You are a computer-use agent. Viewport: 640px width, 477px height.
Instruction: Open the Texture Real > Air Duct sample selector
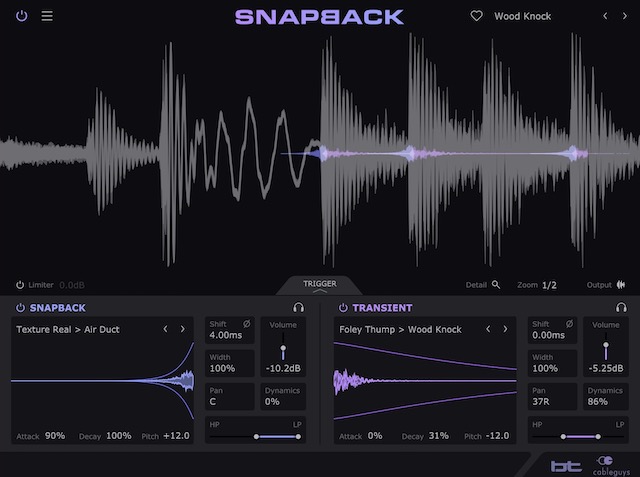(x=68, y=329)
